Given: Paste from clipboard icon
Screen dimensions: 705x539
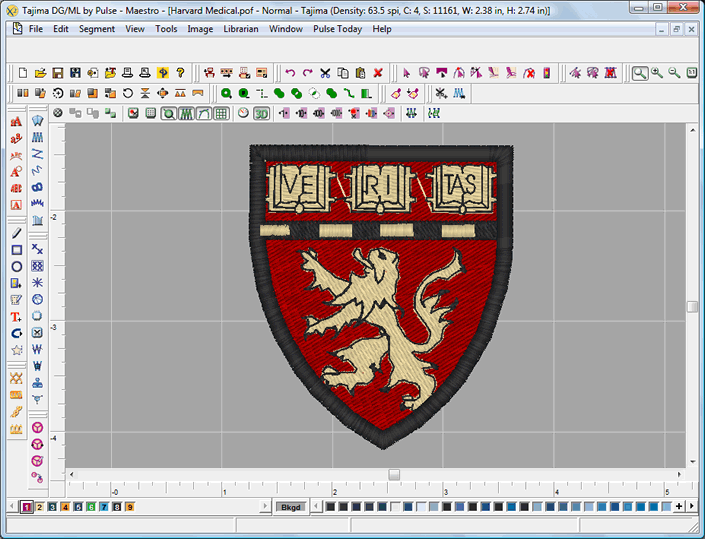Looking at the screenshot, I should pos(360,73).
